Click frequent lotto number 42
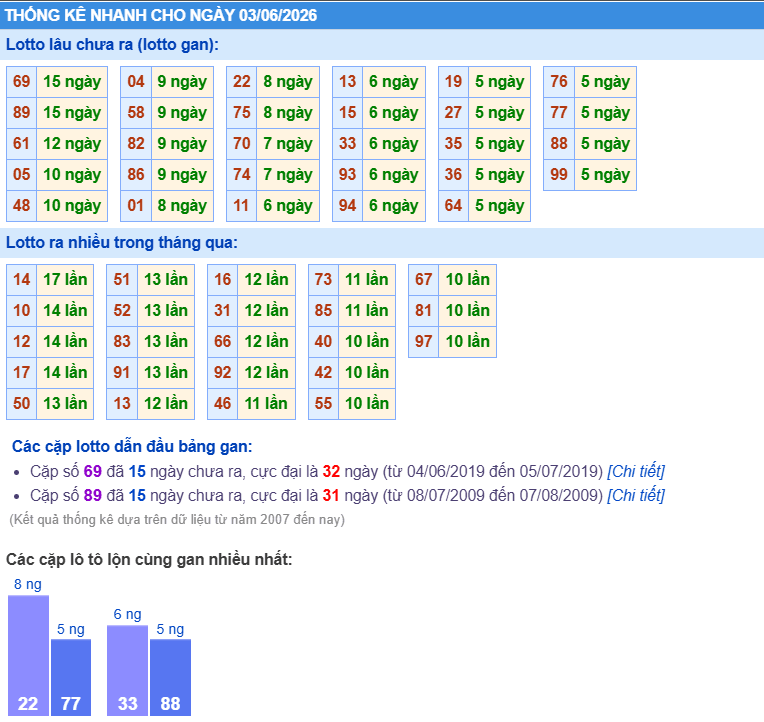The height and width of the screenshot is (722, 764). pos(324,373)
